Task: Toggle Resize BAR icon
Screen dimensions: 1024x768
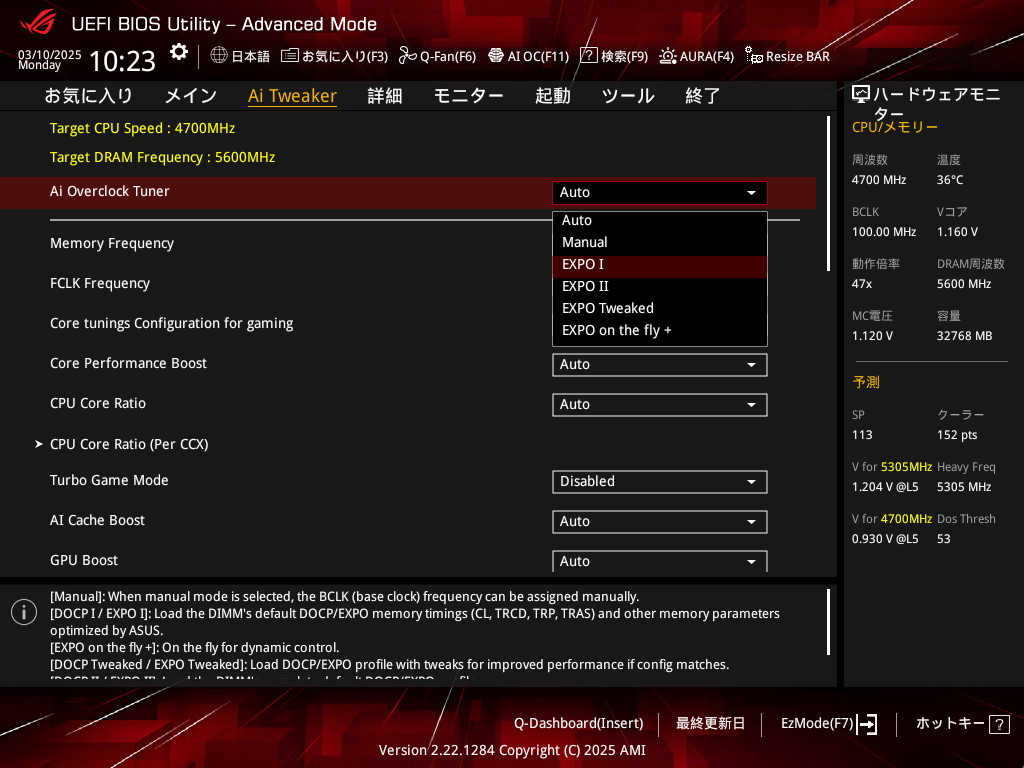Action: pos(754,56)
